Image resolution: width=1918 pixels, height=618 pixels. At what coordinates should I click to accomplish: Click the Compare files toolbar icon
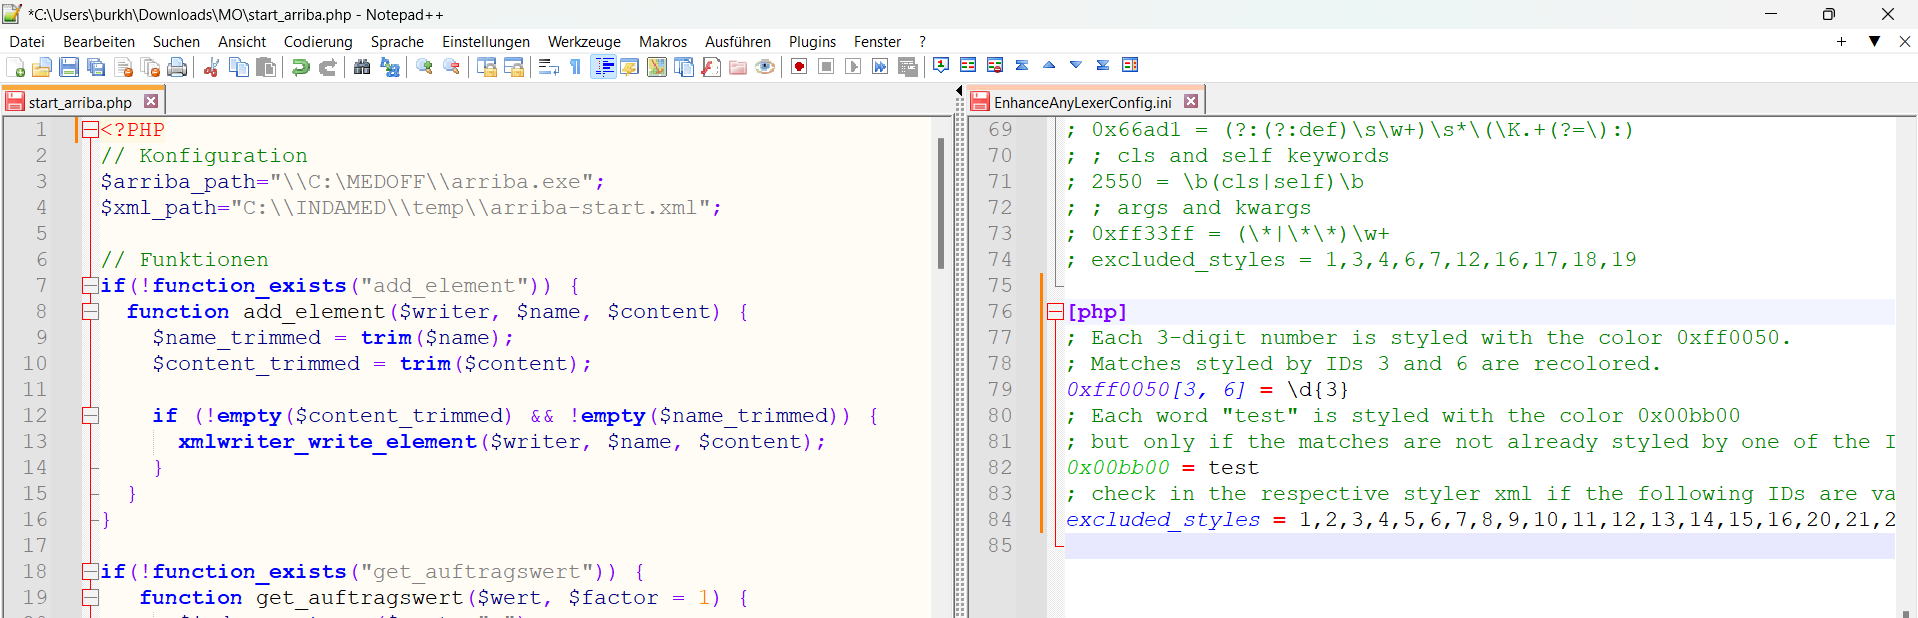[x=968, y=65]
